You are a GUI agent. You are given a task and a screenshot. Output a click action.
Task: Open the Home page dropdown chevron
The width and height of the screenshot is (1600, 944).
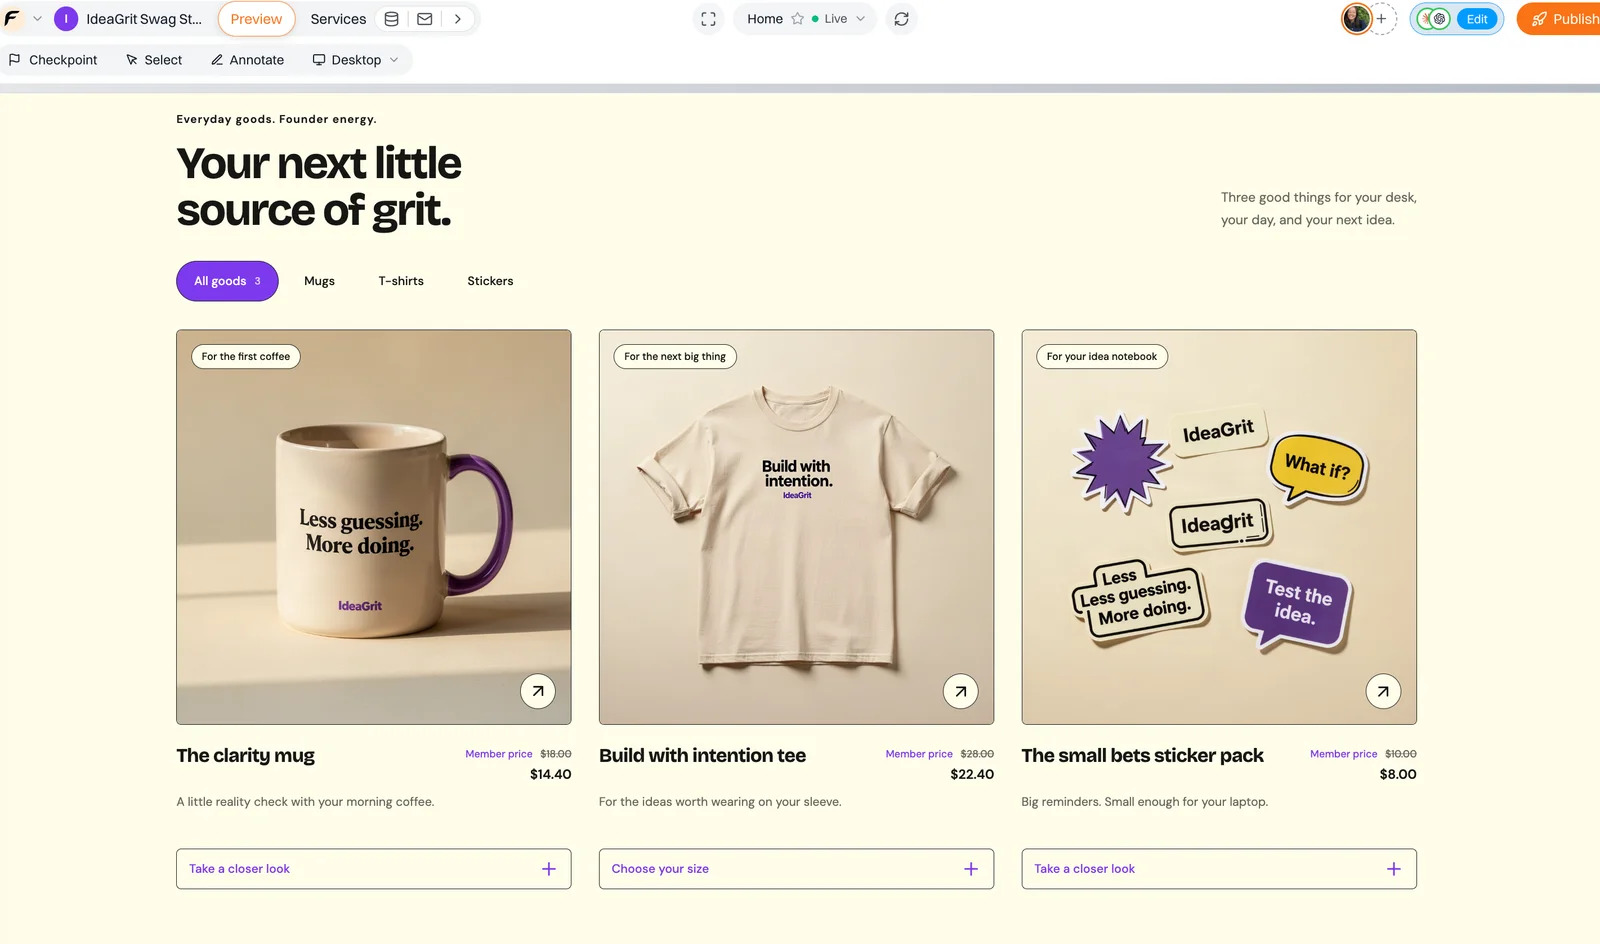[x=860, y=19]
